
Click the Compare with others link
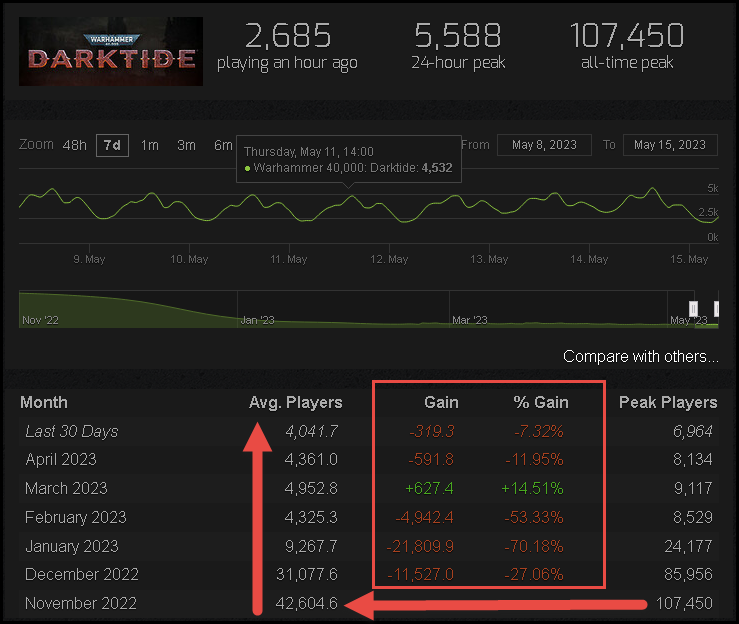tap(640, 356)
